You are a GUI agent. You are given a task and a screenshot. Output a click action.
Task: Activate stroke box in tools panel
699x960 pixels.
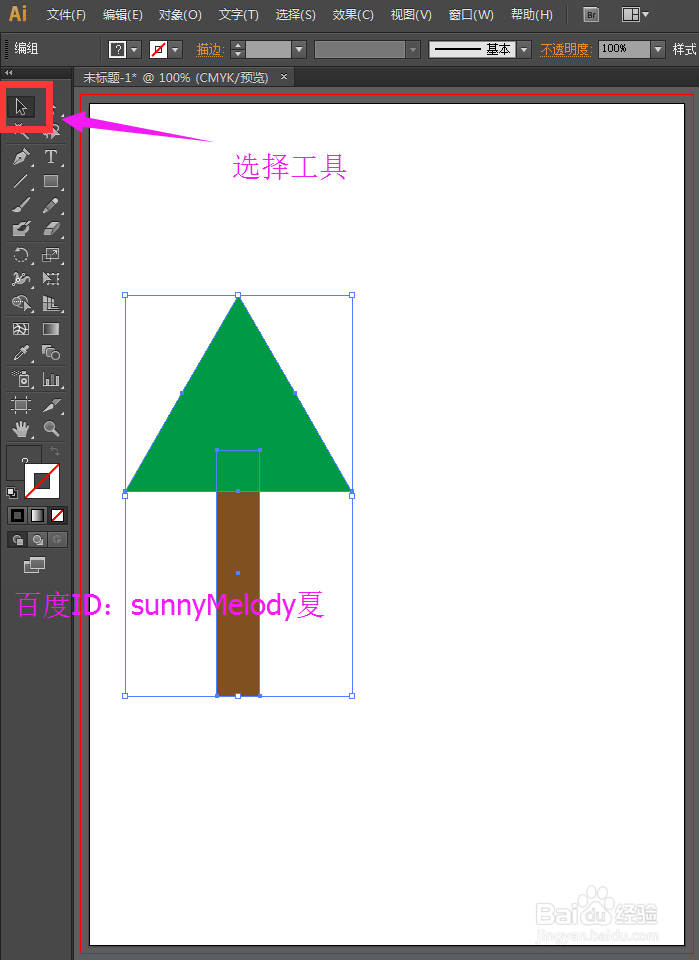(42, 481)
